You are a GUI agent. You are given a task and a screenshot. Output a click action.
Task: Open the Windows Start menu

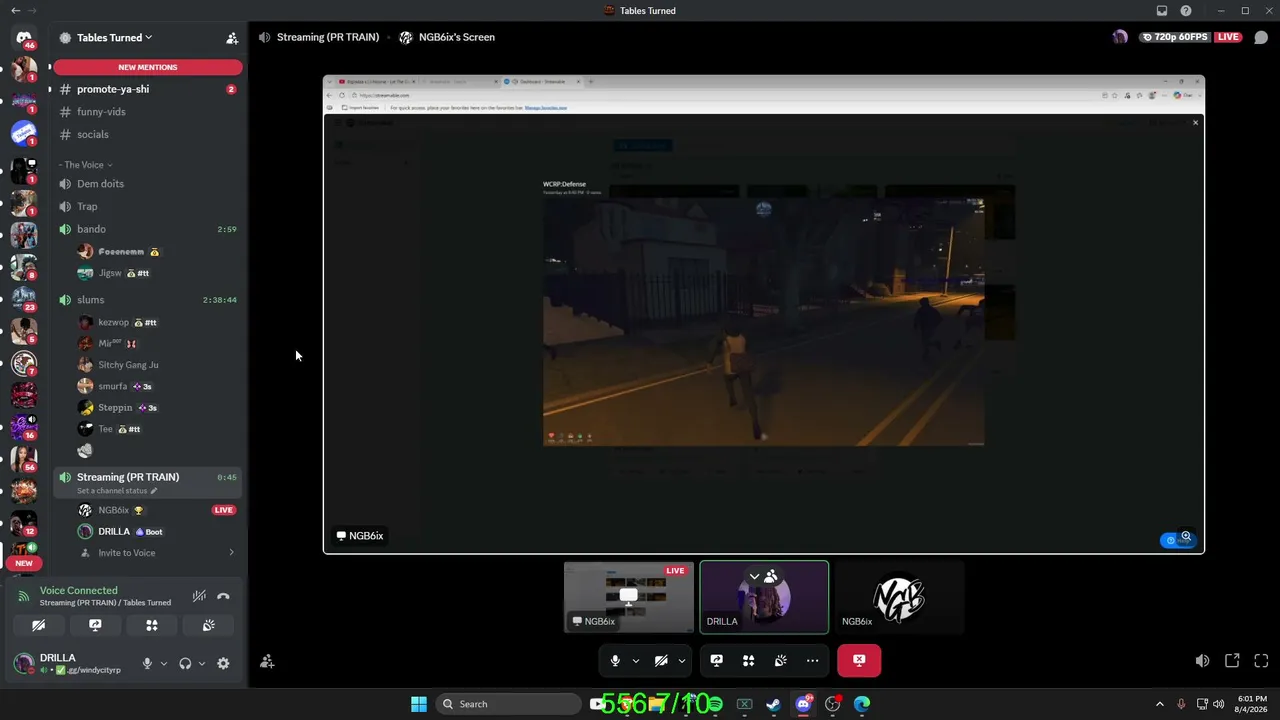pos(419,704)
